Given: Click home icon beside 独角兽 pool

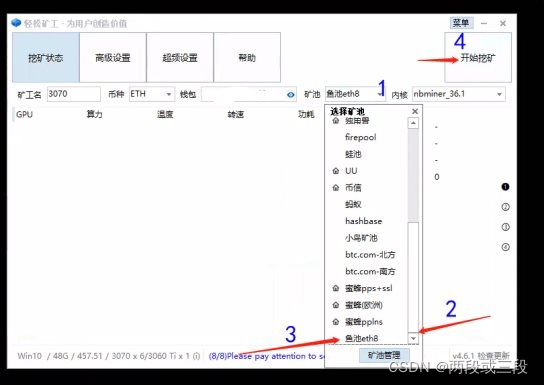Looking at the screenshot, I should pos(335,120).
